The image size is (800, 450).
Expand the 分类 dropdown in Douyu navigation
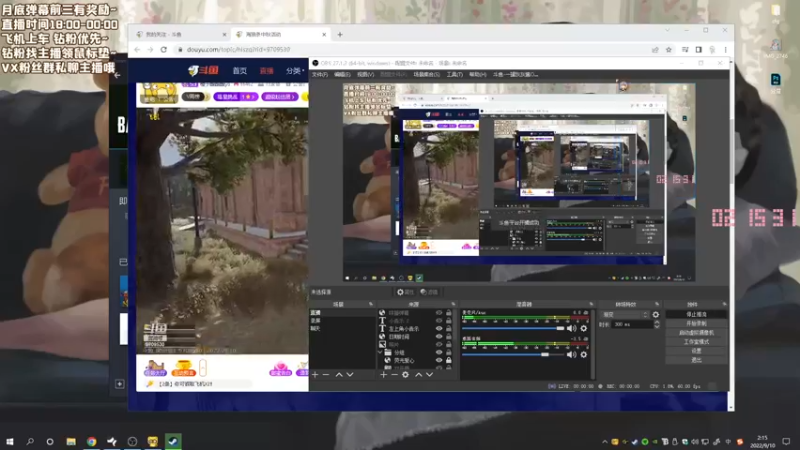tap(294, 71)
